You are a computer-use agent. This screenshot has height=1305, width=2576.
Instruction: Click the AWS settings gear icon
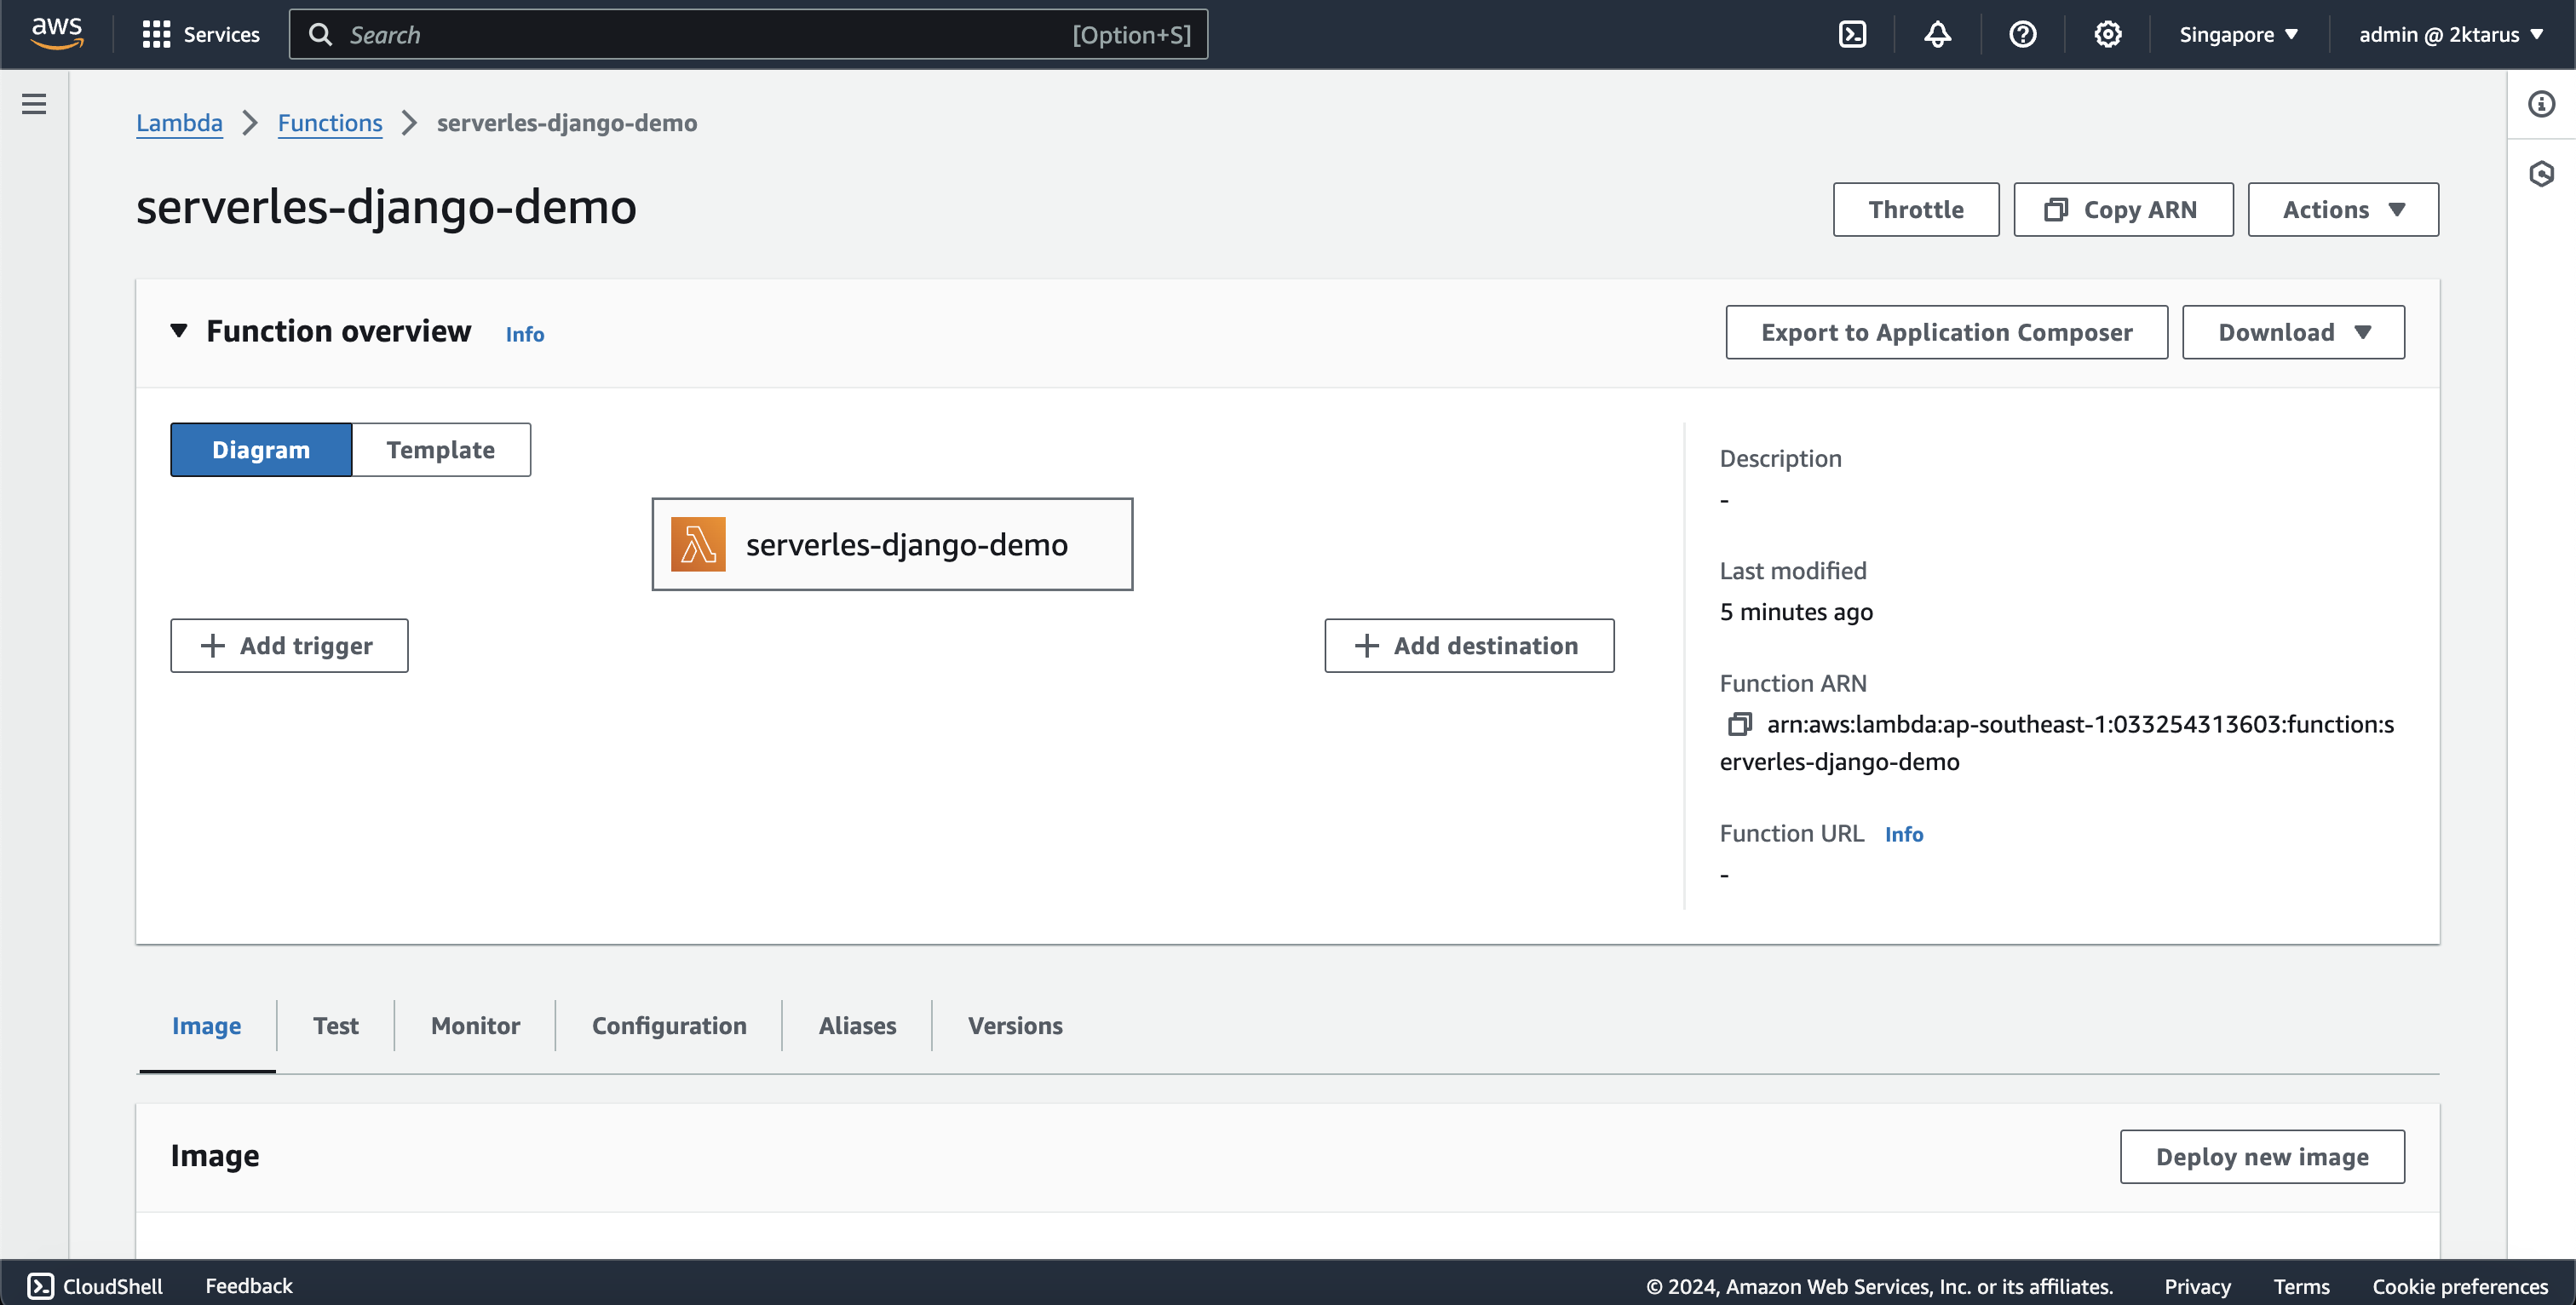click(x=2107, y=33)
